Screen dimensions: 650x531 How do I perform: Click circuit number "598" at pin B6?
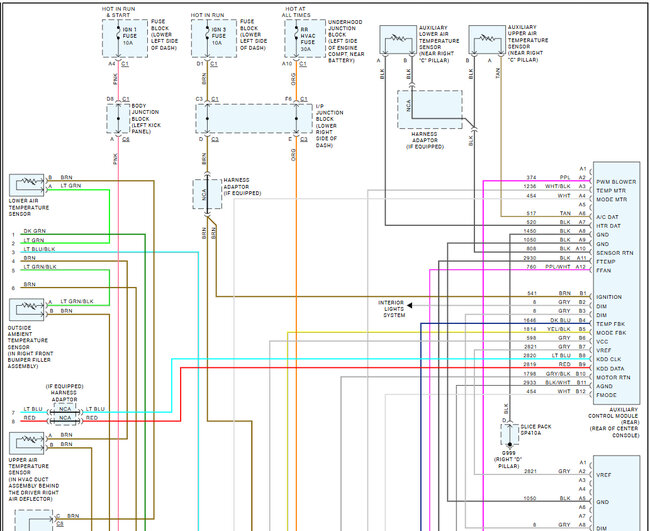pos(531,338)
